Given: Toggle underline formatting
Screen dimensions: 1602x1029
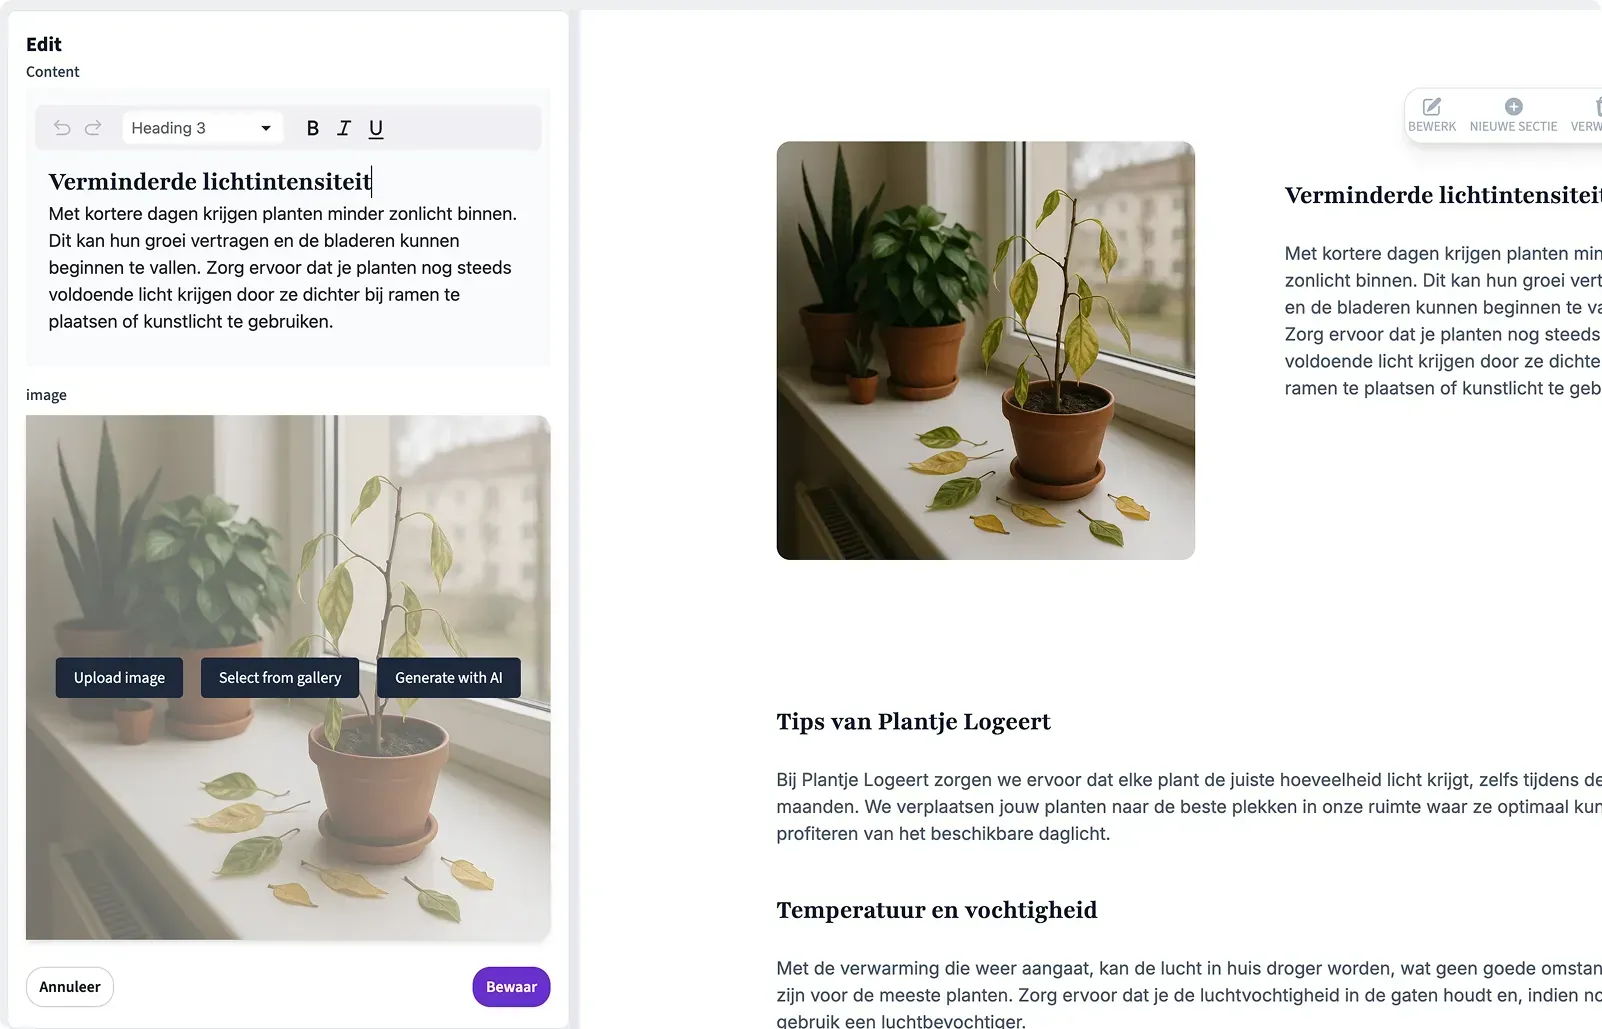Looking at the screenshot, I should coord(376,128).
